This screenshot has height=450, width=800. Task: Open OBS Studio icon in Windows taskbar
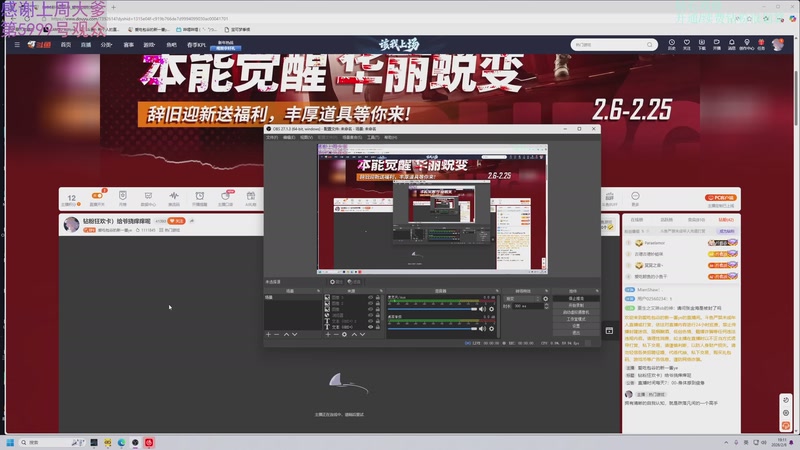[x=135, y=442]
